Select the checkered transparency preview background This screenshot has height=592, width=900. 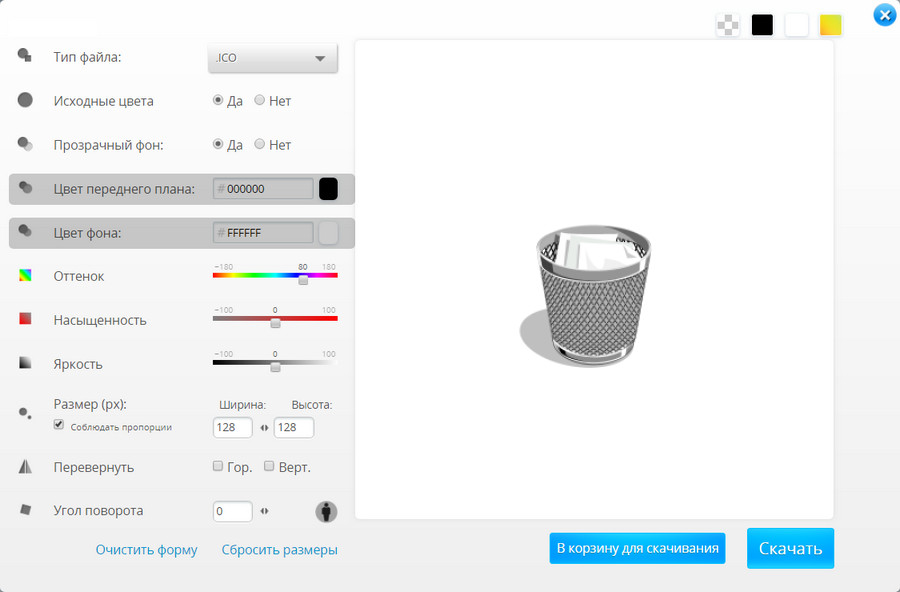(727, 25)
